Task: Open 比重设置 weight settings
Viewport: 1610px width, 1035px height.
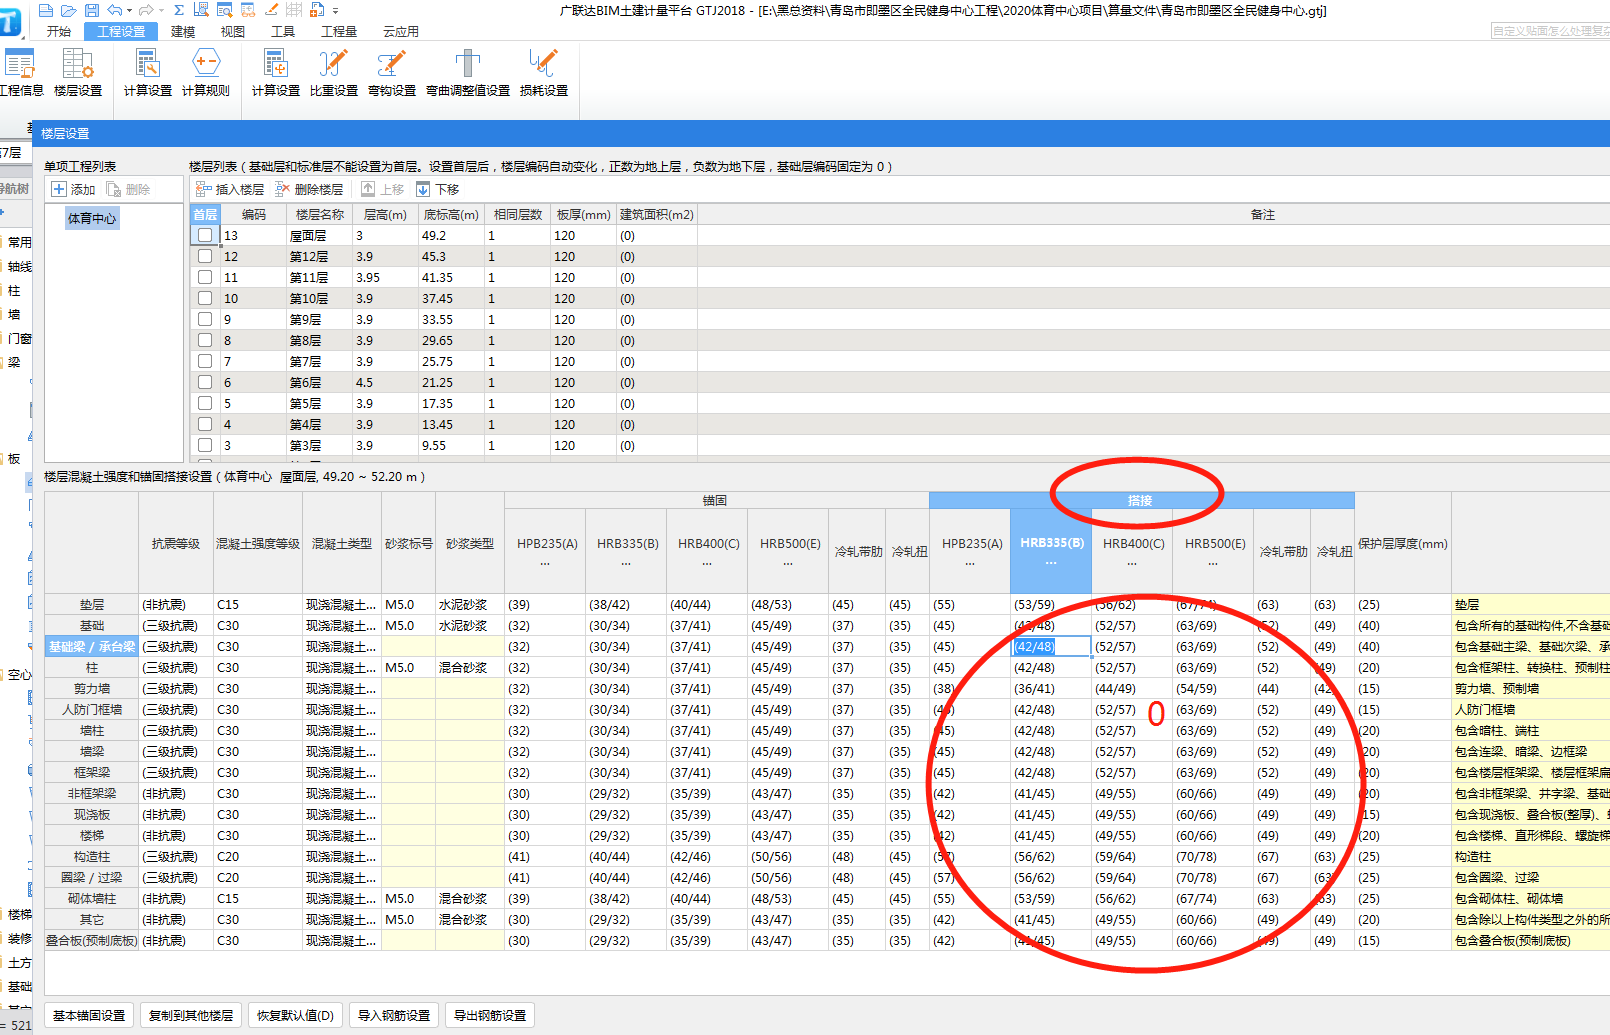Action: pyautogui.click(x=334, y=73)
